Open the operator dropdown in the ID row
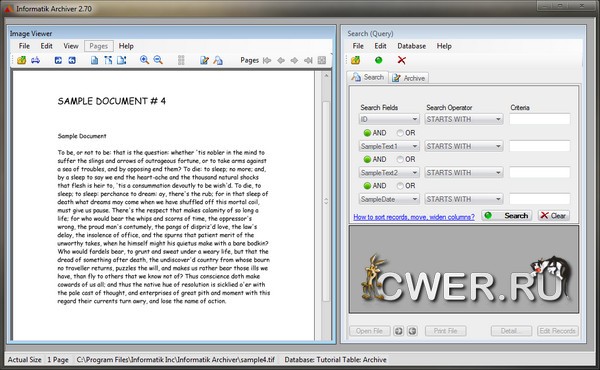Screen dimensions: 600x370 coord(464,119)
